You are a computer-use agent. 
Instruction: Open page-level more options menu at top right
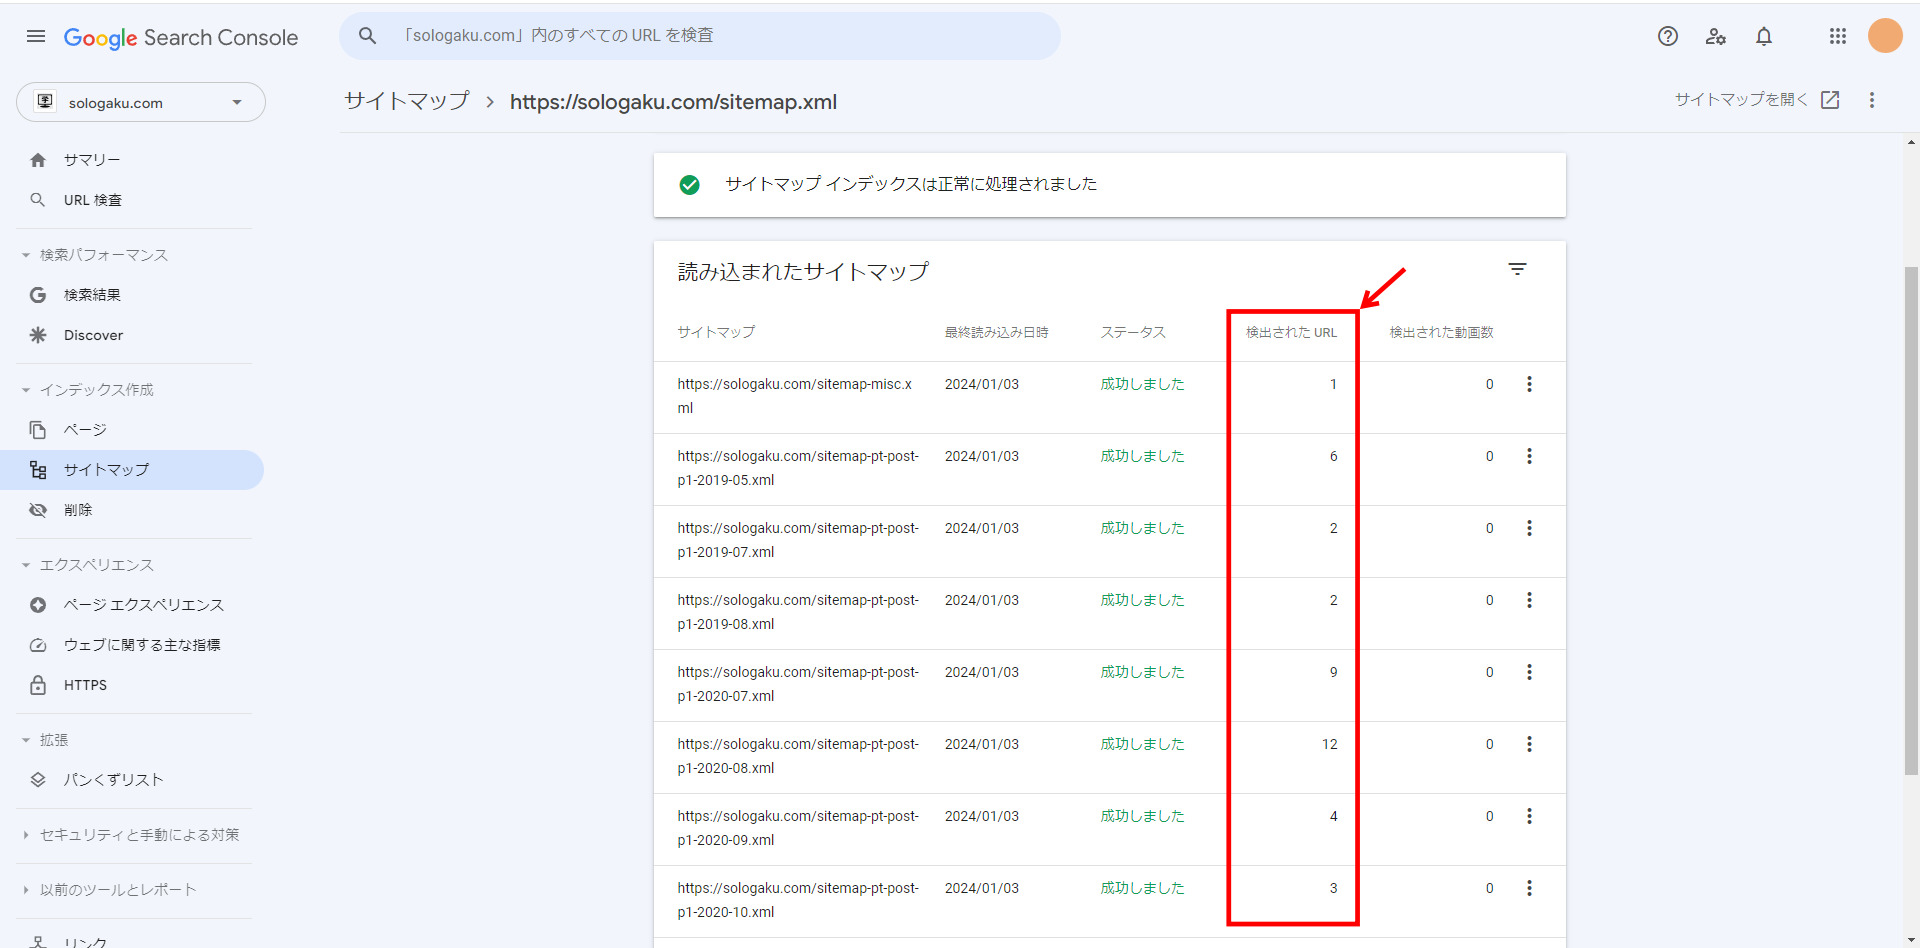1872,100
